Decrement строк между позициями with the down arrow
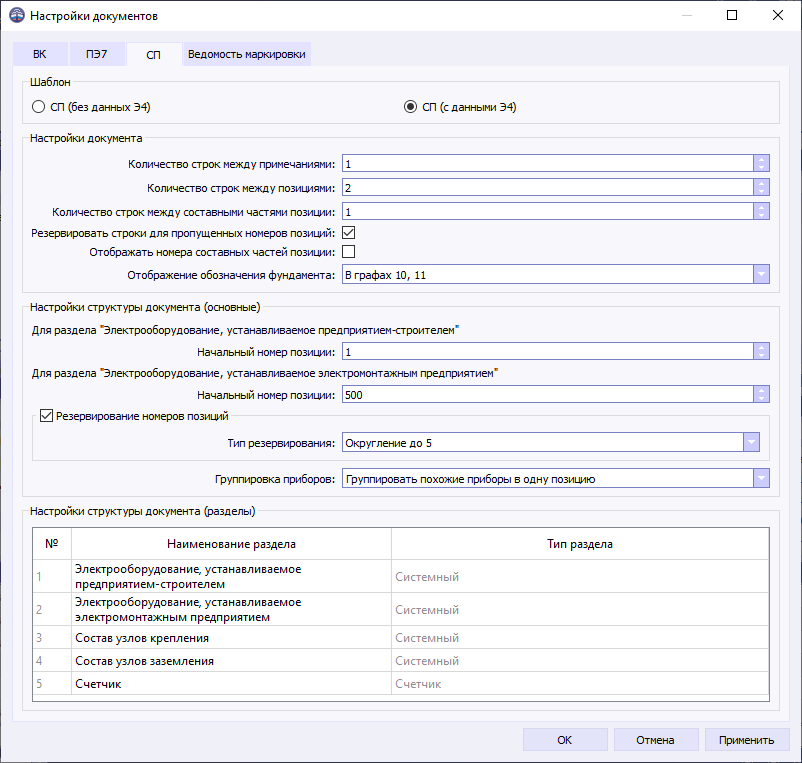The width and height of the screenshot is (802, 763). coord(761,190)
